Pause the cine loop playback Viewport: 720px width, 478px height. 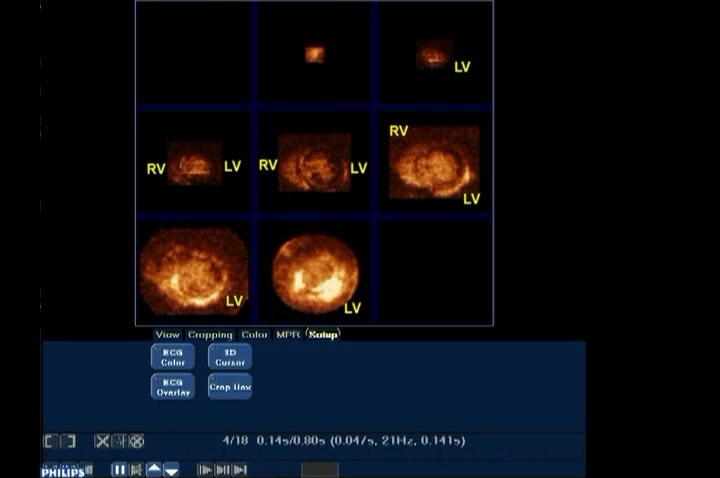pyautogui.click(x=119, y=469)
